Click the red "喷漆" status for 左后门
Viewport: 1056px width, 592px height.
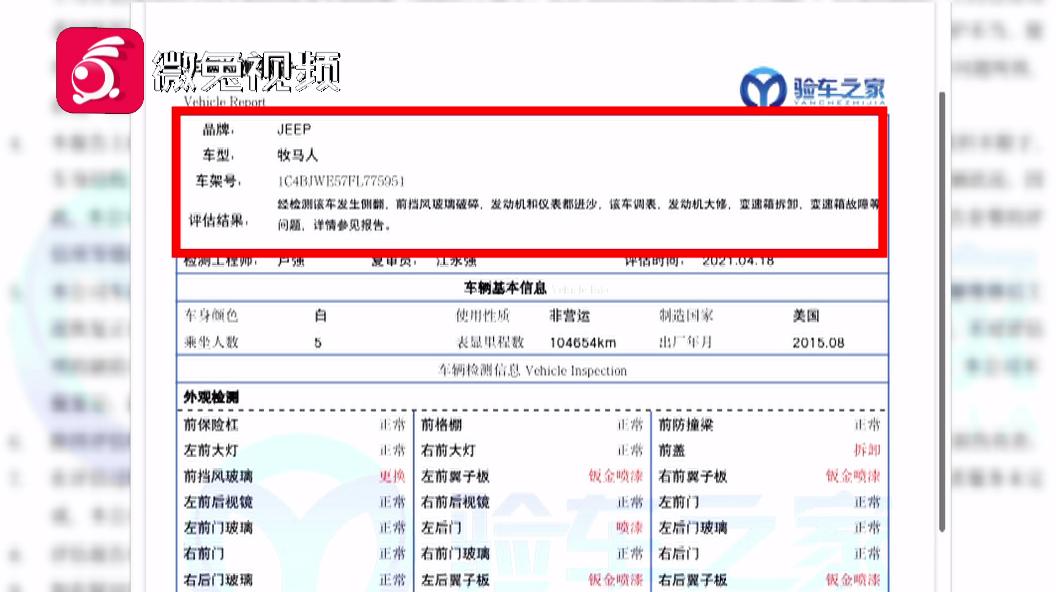(x=630, y=527)
